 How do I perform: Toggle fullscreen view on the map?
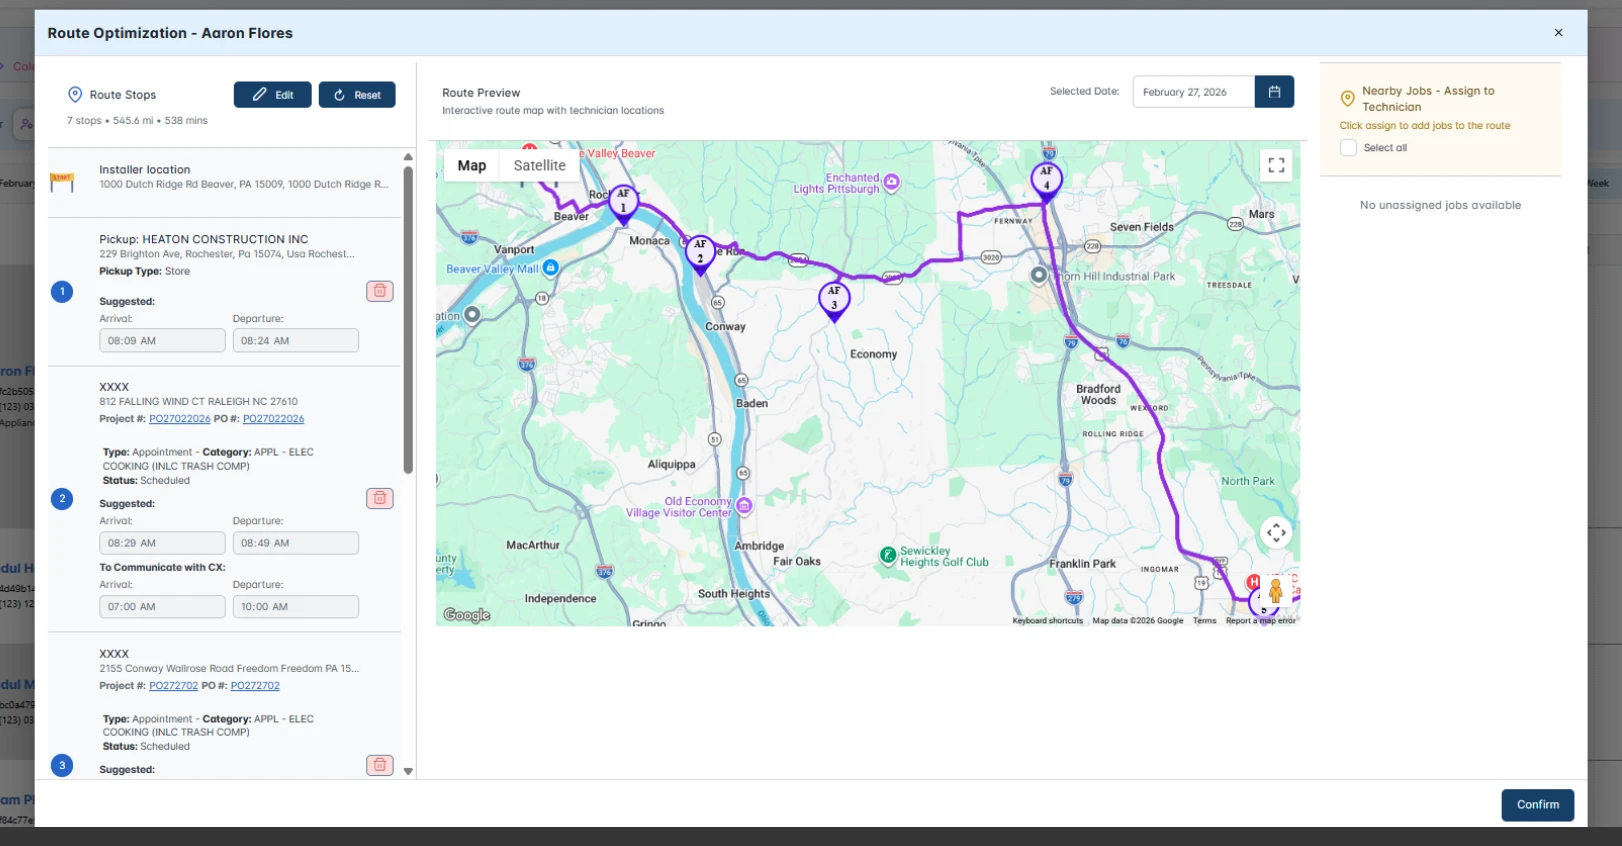click(x=1276, y=165)
